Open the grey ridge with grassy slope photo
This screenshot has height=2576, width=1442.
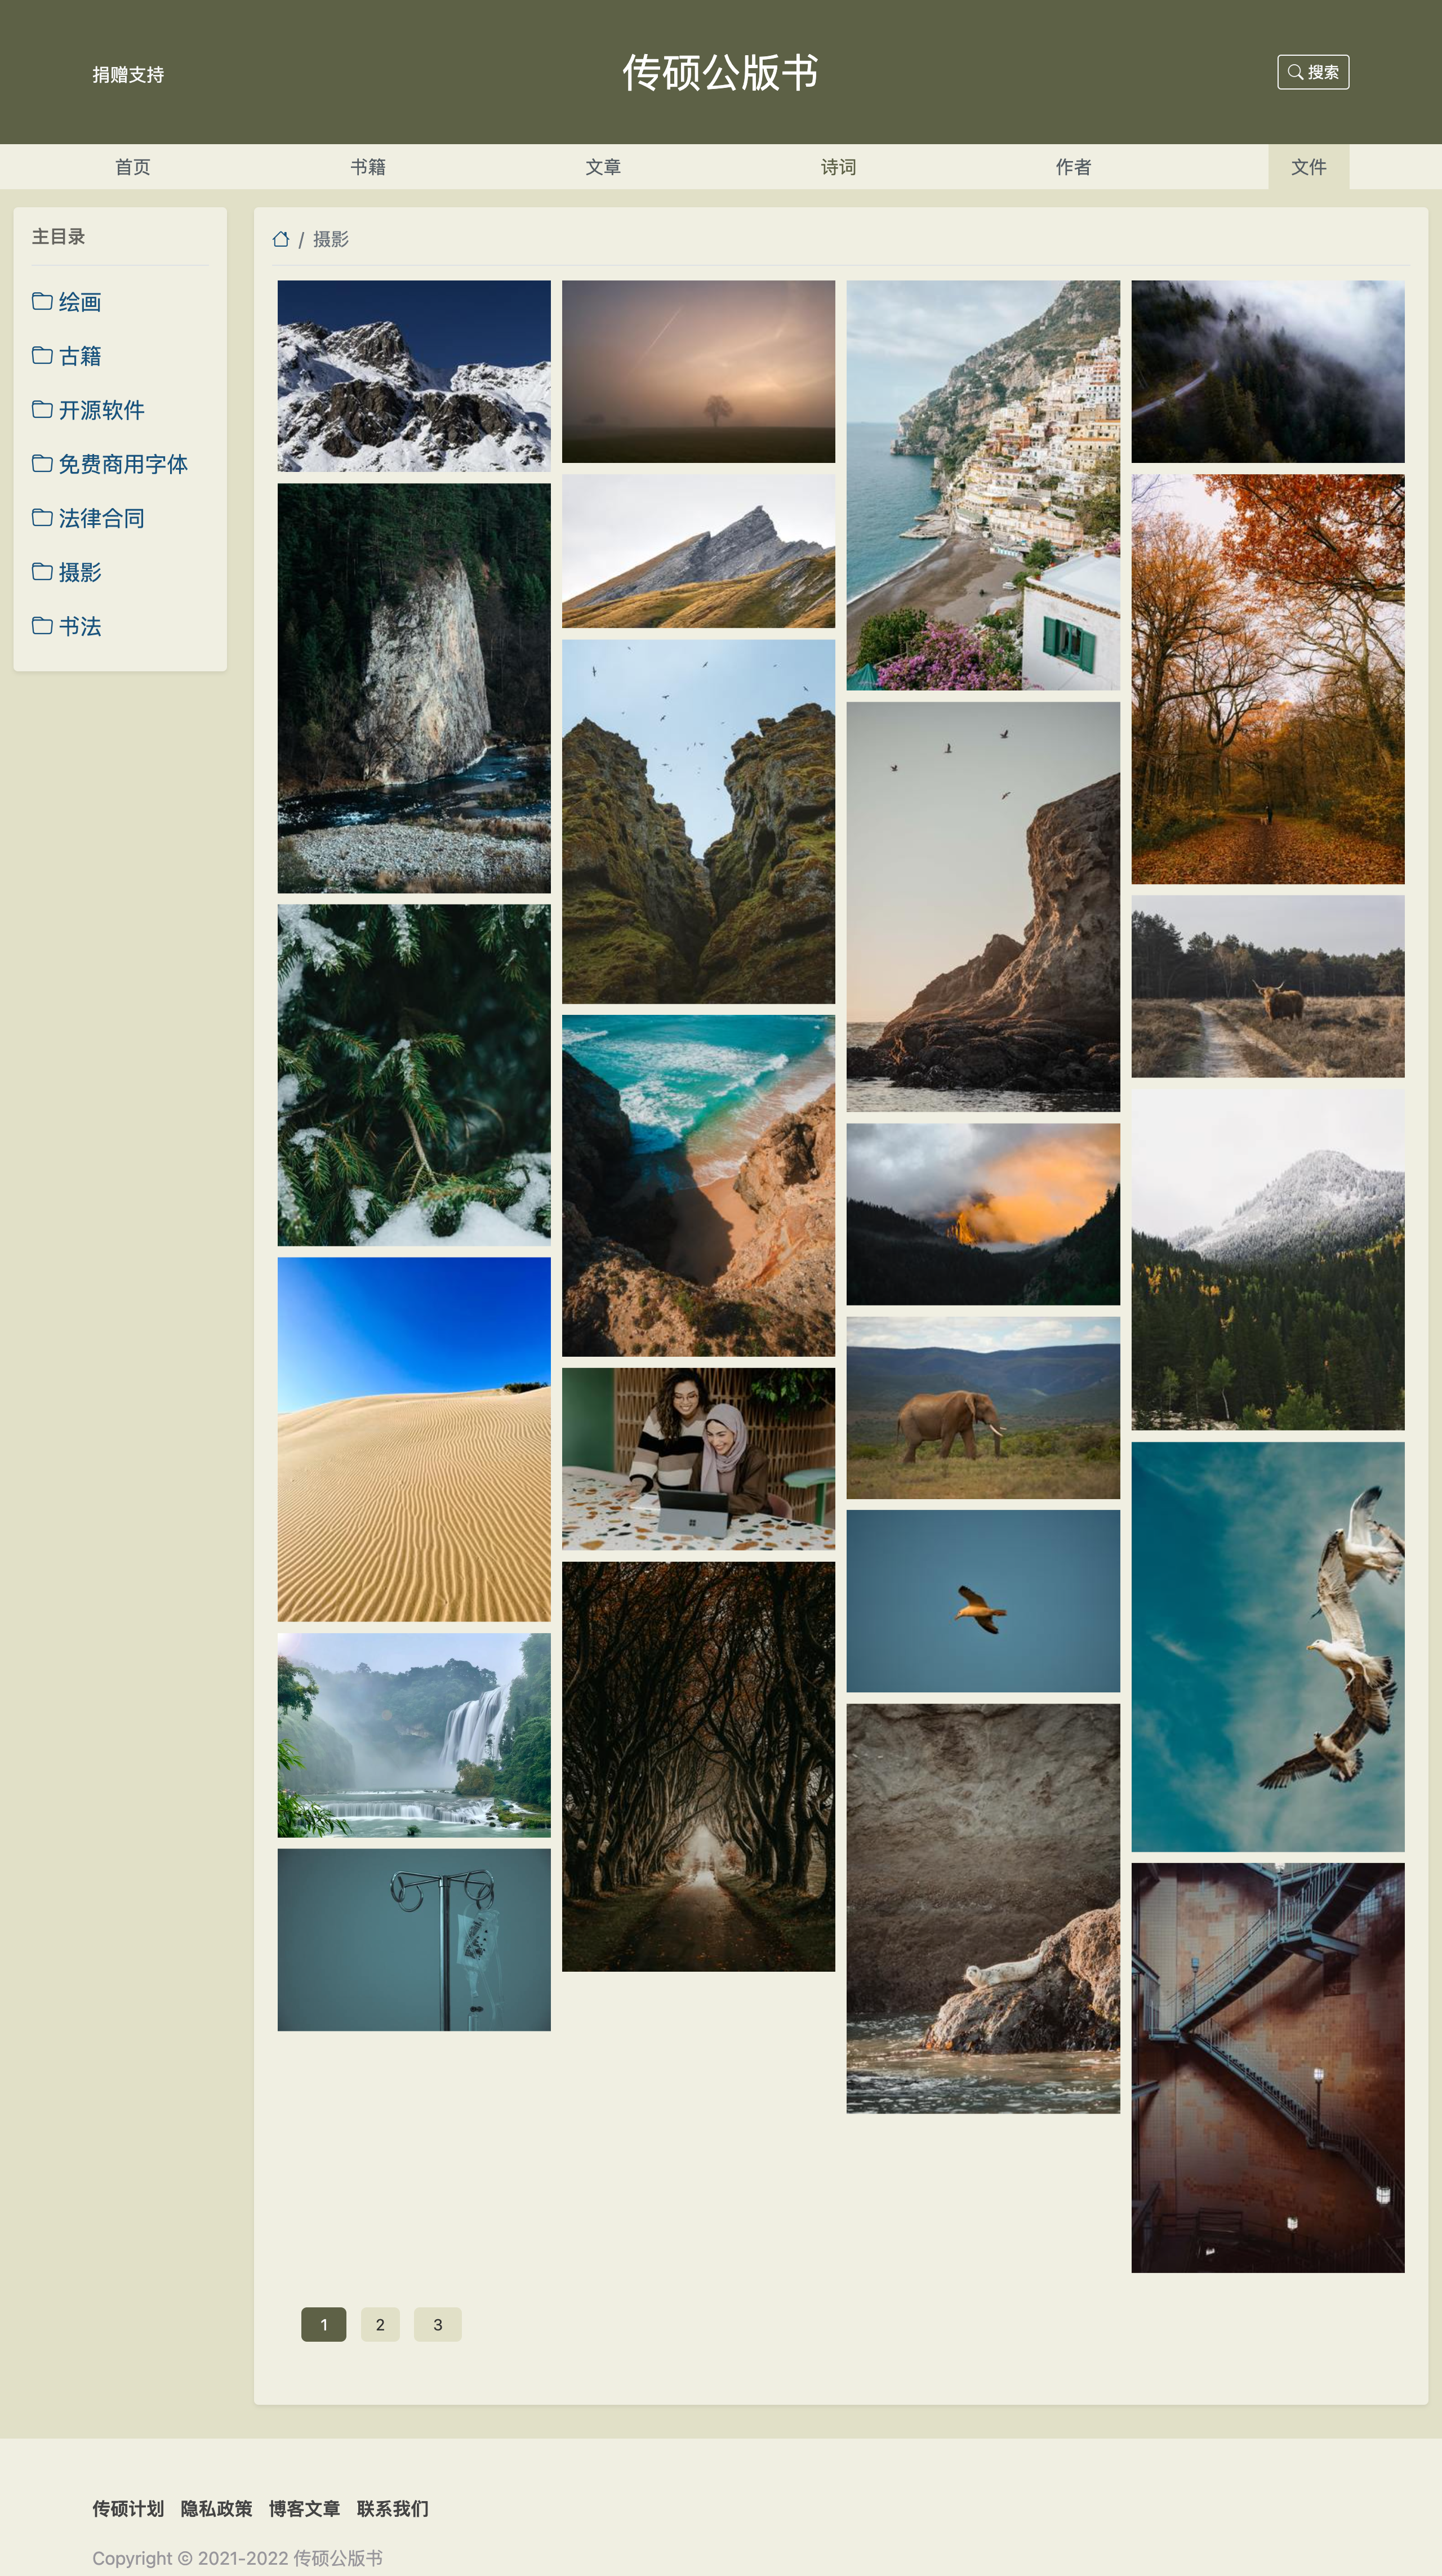point(698,551)
